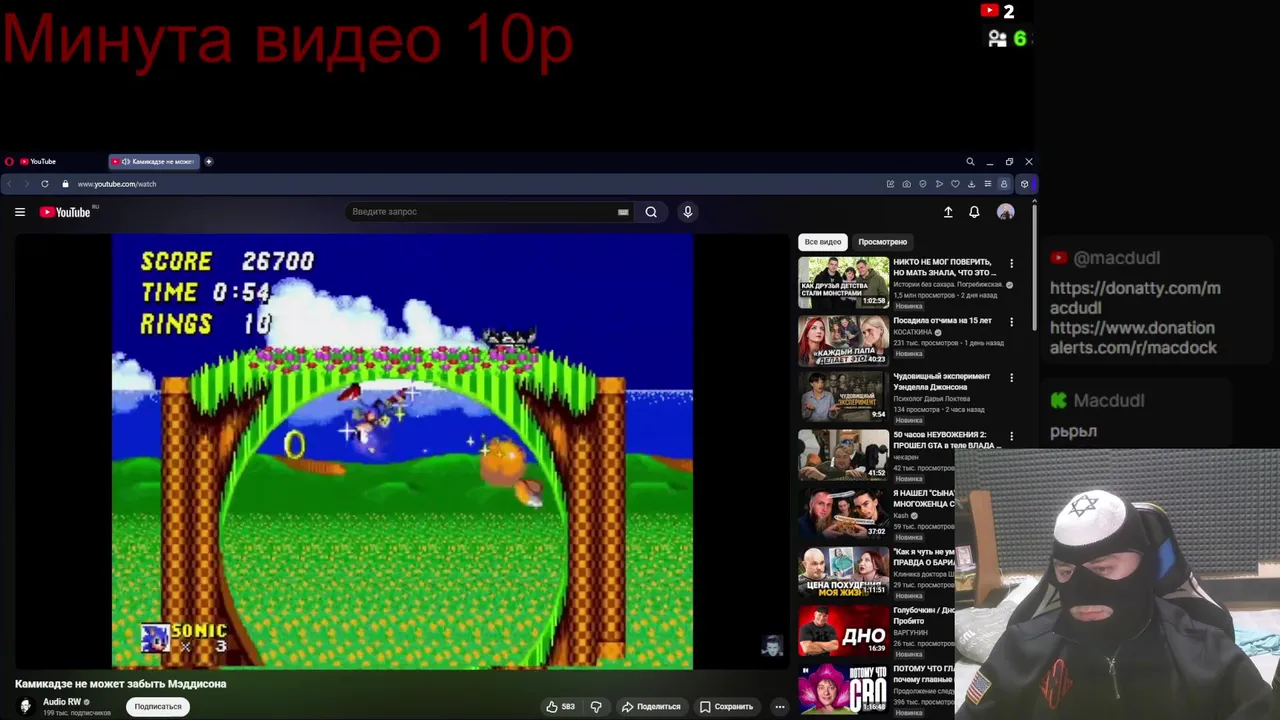The width and height of the screenshot is (1280, 720).
Task: Open the YouTube account avatar menu
Action: pyautogui.click(x=1006, y=212)
